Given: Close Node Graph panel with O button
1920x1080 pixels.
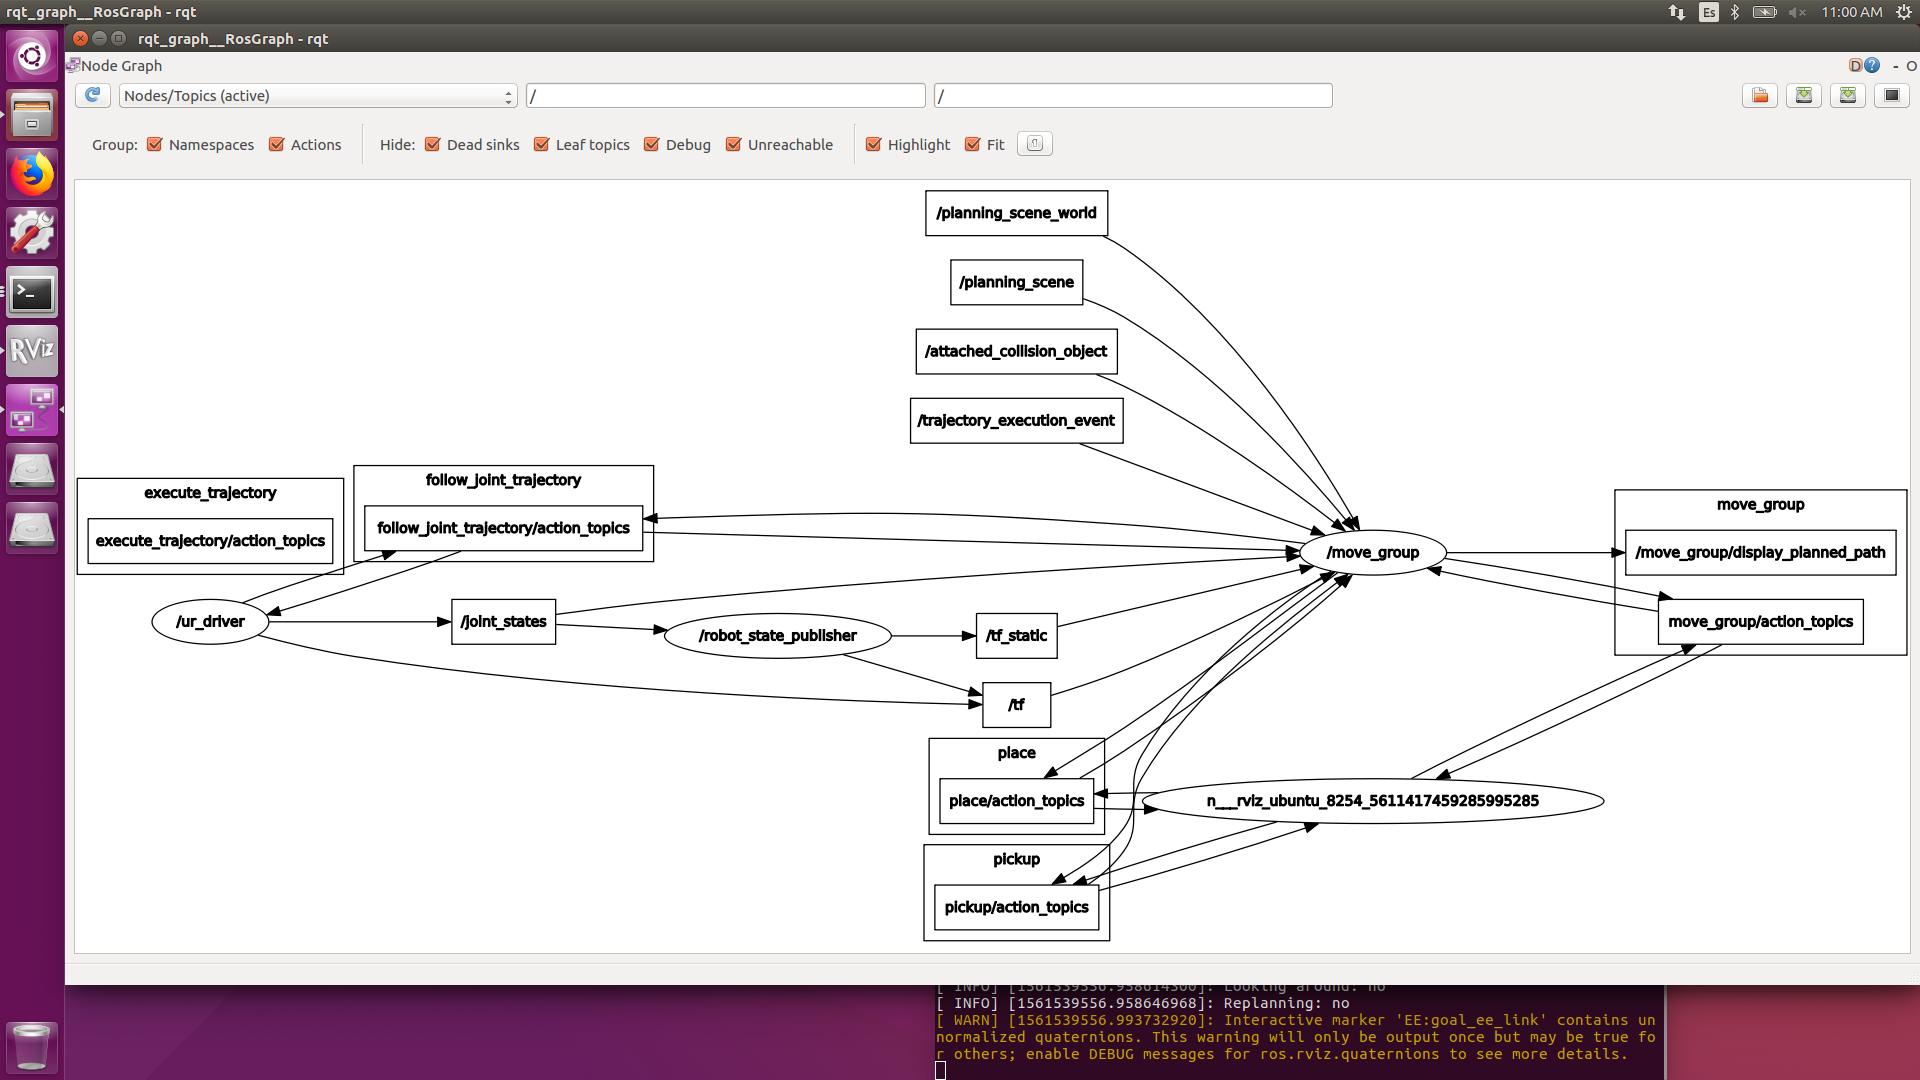Looking at the screenshot, I should (x=1911, y=66).
